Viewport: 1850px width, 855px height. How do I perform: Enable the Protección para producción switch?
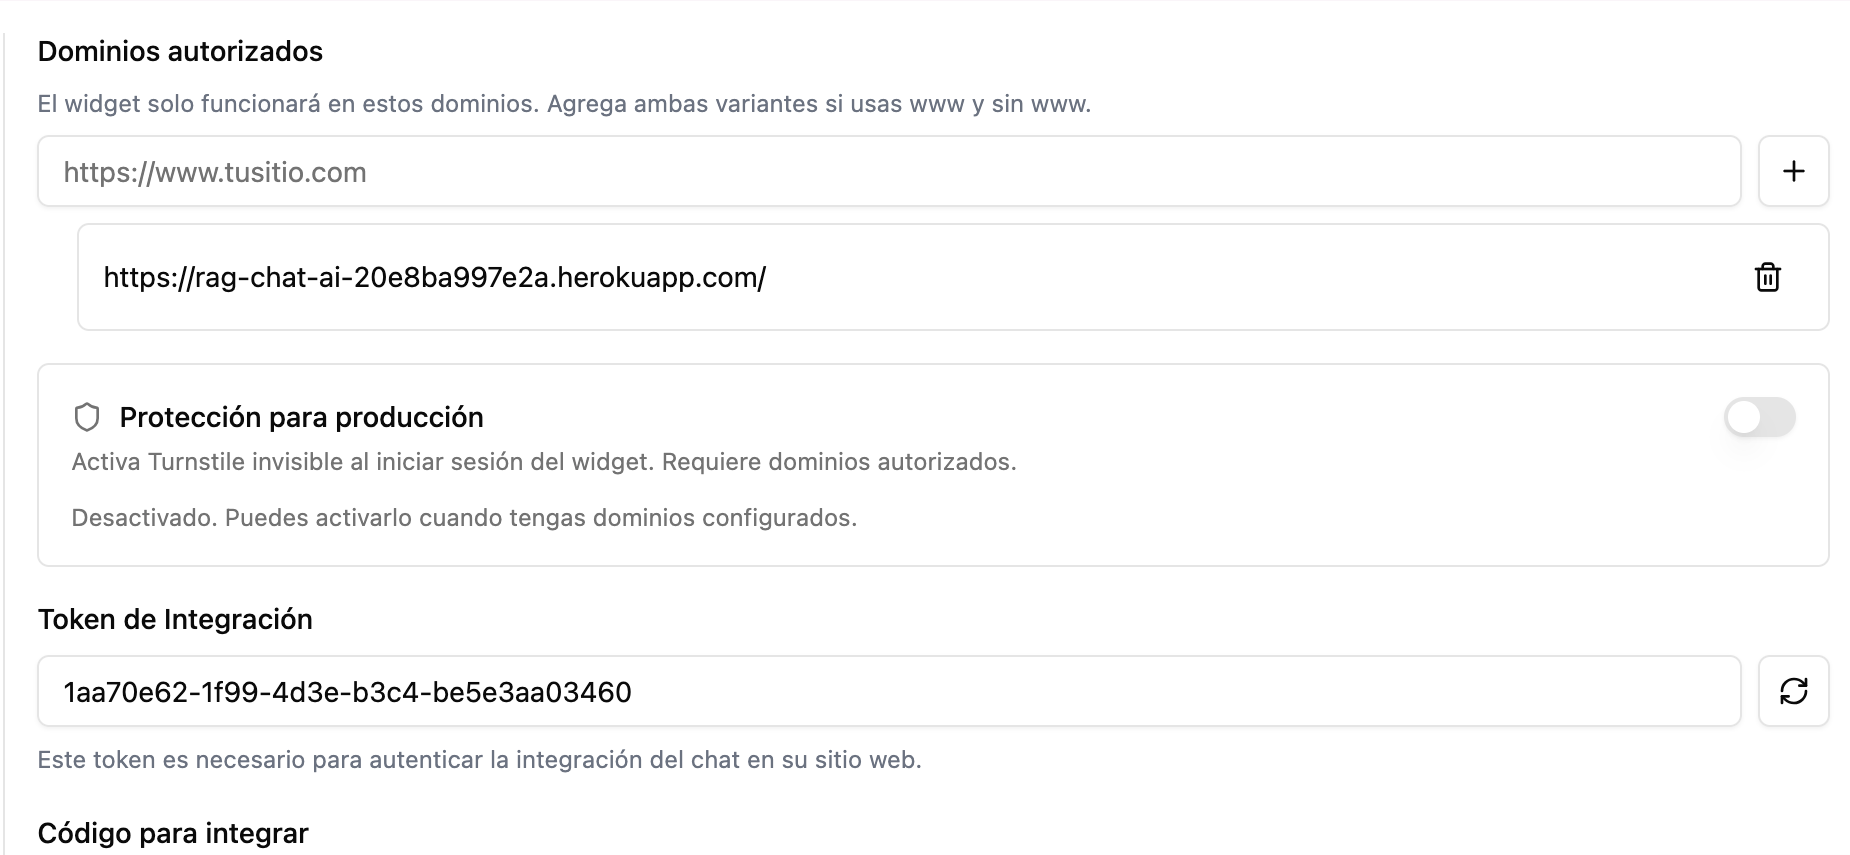coord(1760,417)
